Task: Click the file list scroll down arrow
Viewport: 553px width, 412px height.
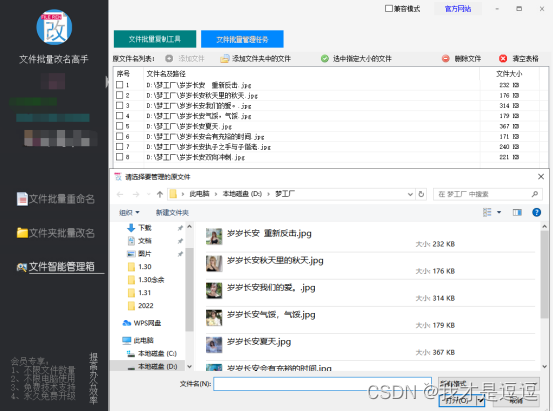Action: point(544,366)
